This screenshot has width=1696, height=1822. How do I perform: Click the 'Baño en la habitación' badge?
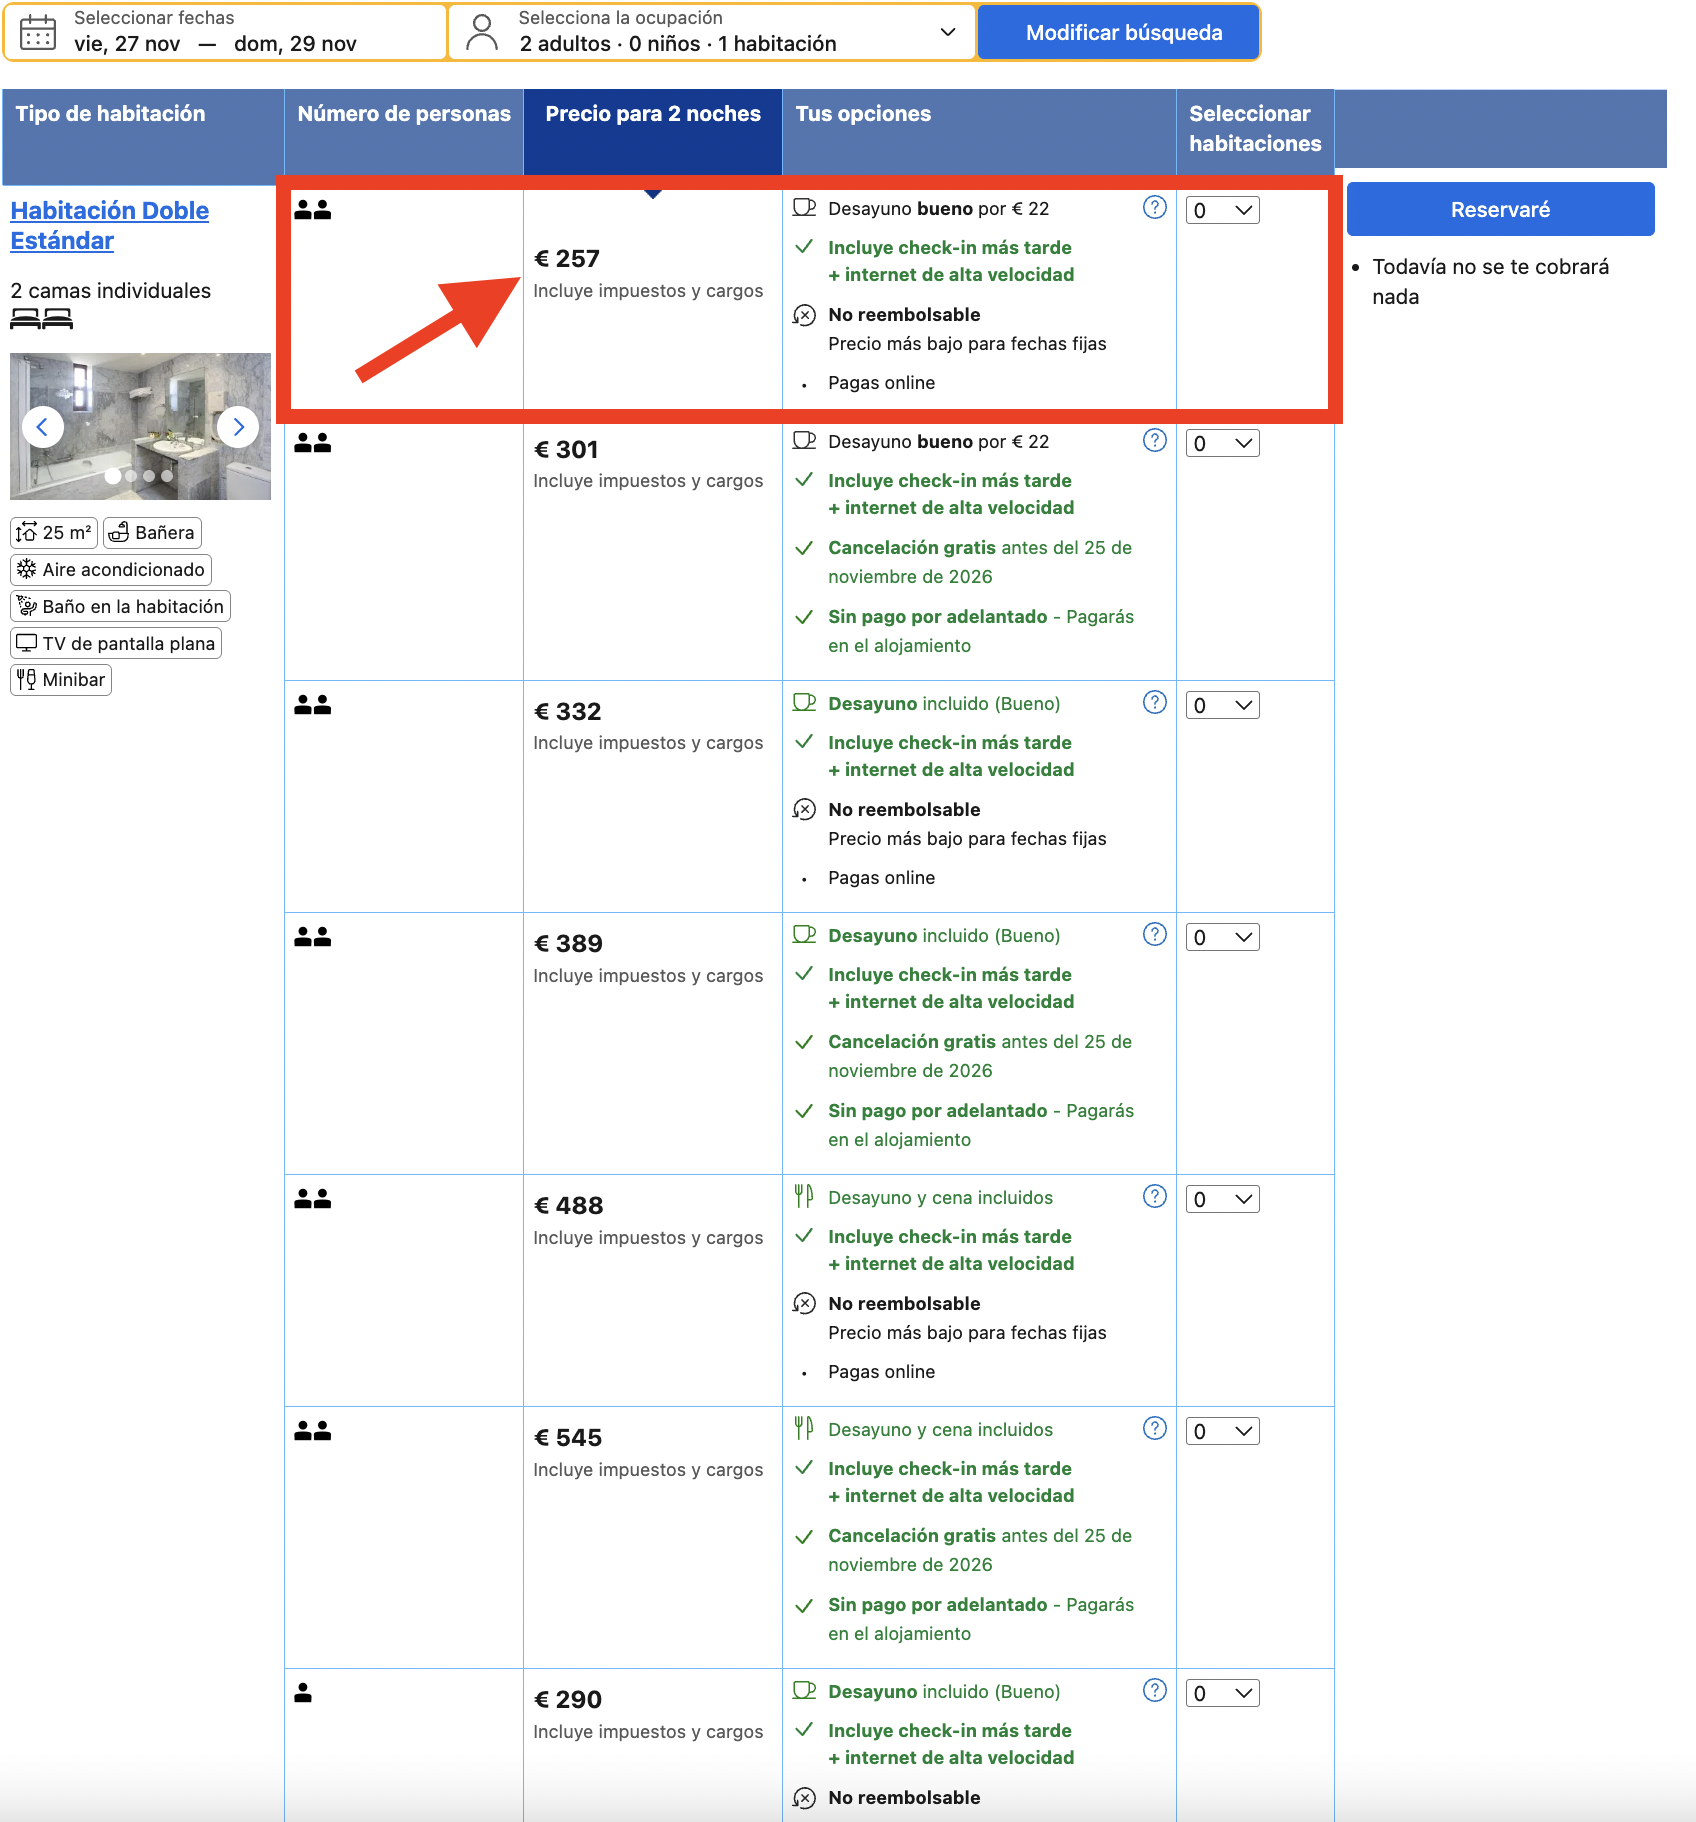120,607
